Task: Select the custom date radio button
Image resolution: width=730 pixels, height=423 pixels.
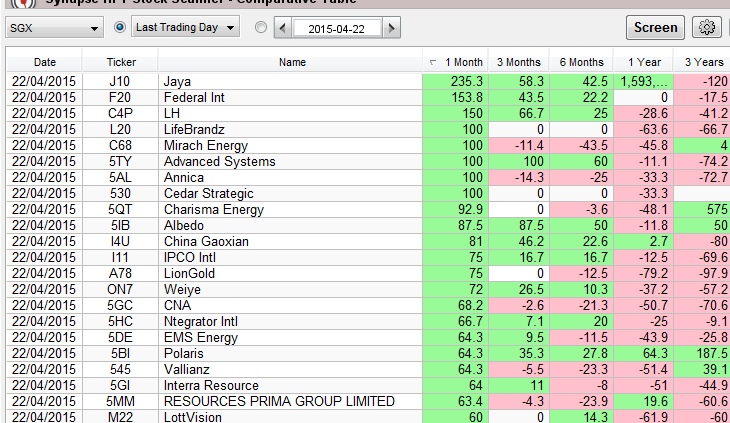Action: coord(261,27)
